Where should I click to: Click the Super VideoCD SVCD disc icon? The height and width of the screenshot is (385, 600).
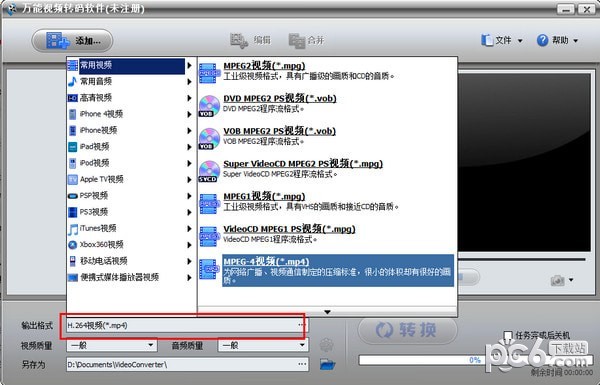click(209, 171)
